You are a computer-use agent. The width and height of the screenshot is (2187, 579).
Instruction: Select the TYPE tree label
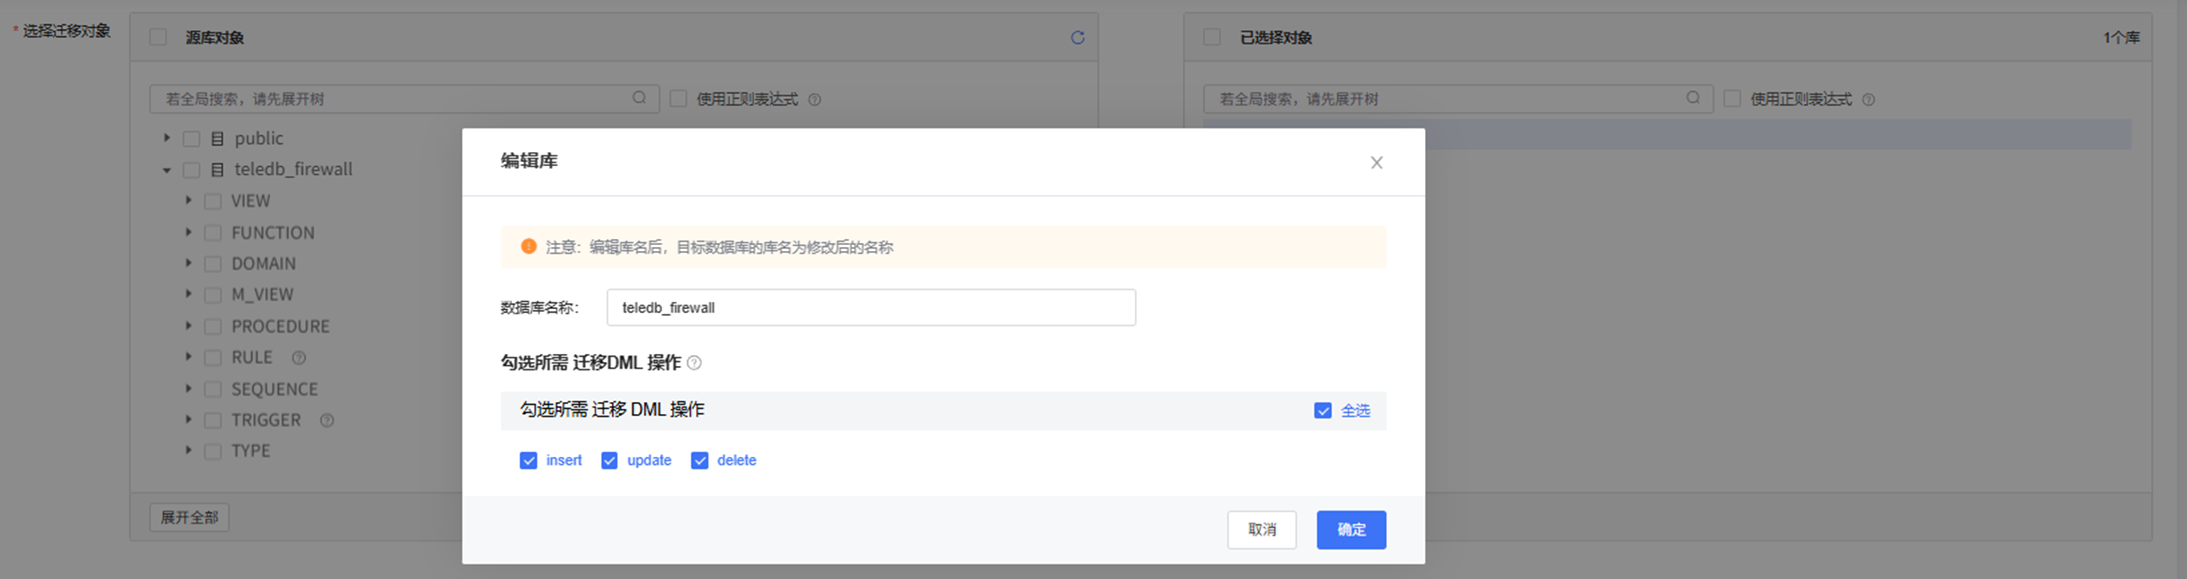[x=251, y=451]
